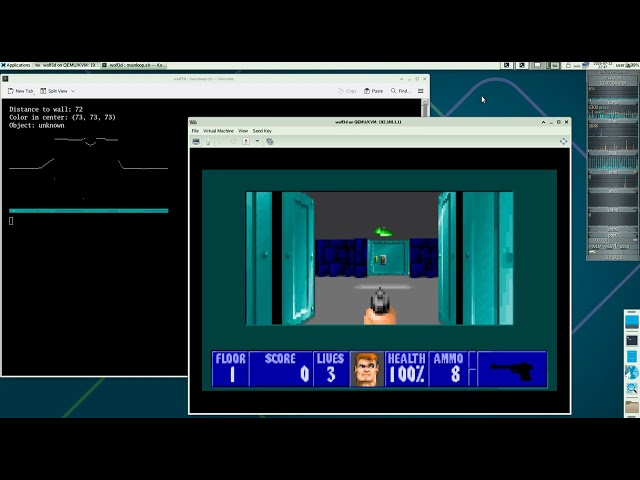
Task: Open the magnifier search icon in right dock
Action: click(632, 389)
